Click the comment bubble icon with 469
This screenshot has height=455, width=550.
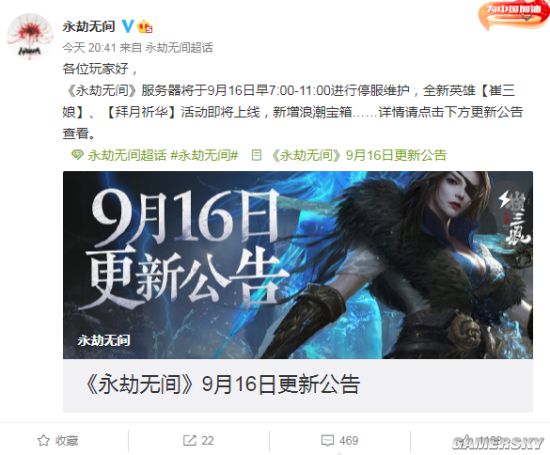[x=328, y=440]
